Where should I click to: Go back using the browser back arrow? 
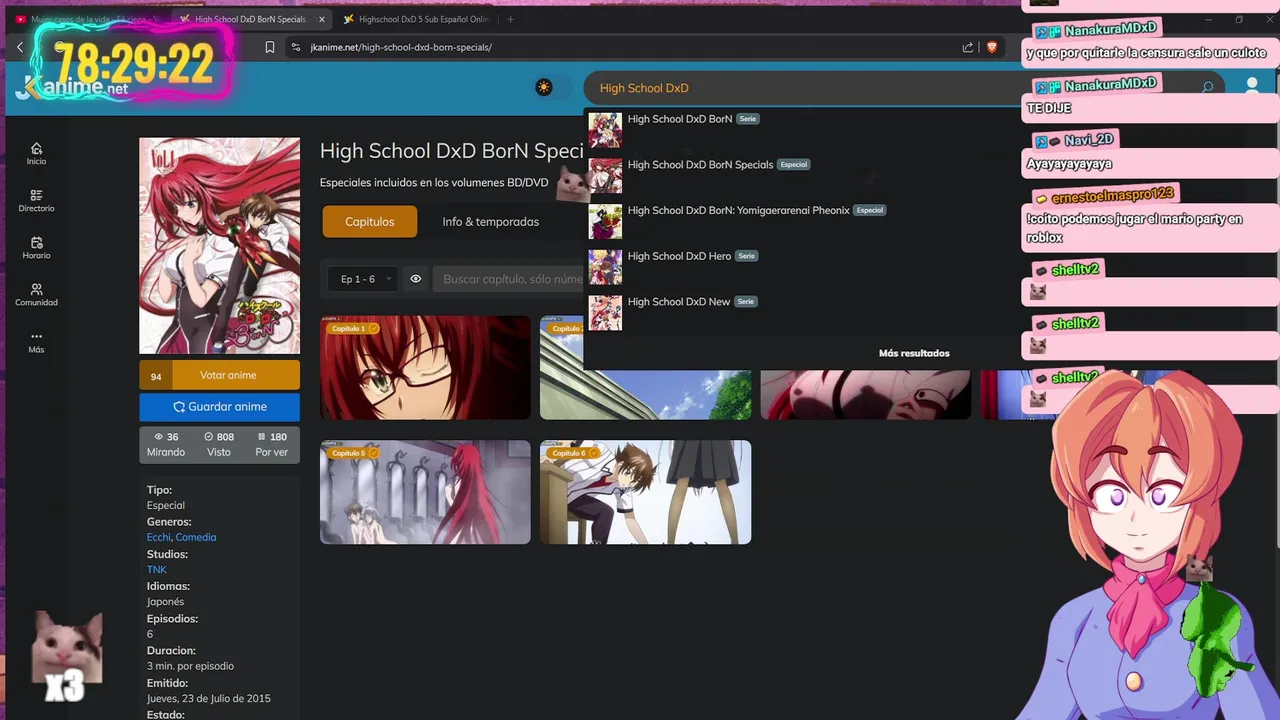tap(20, 47)
